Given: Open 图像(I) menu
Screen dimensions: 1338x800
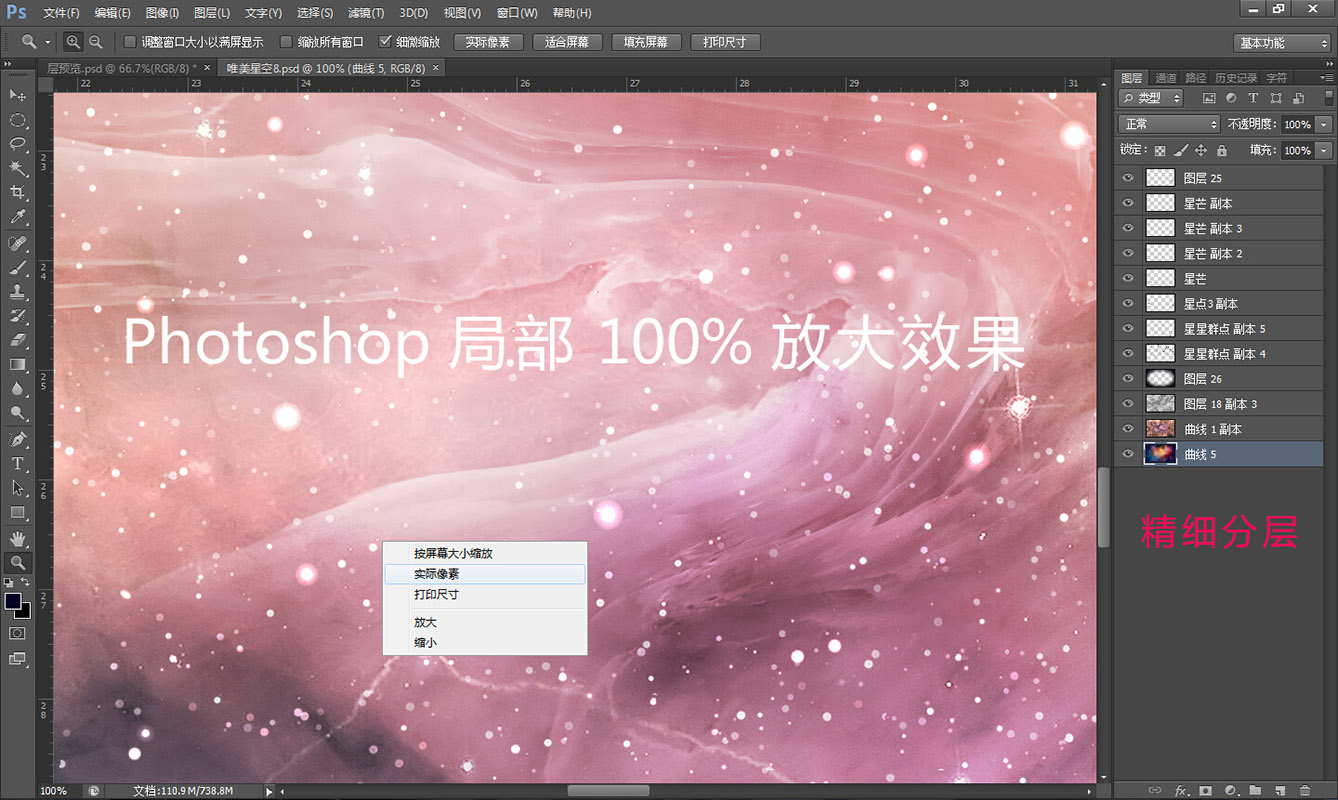Looking at the screenshot, I should [162, 13].
